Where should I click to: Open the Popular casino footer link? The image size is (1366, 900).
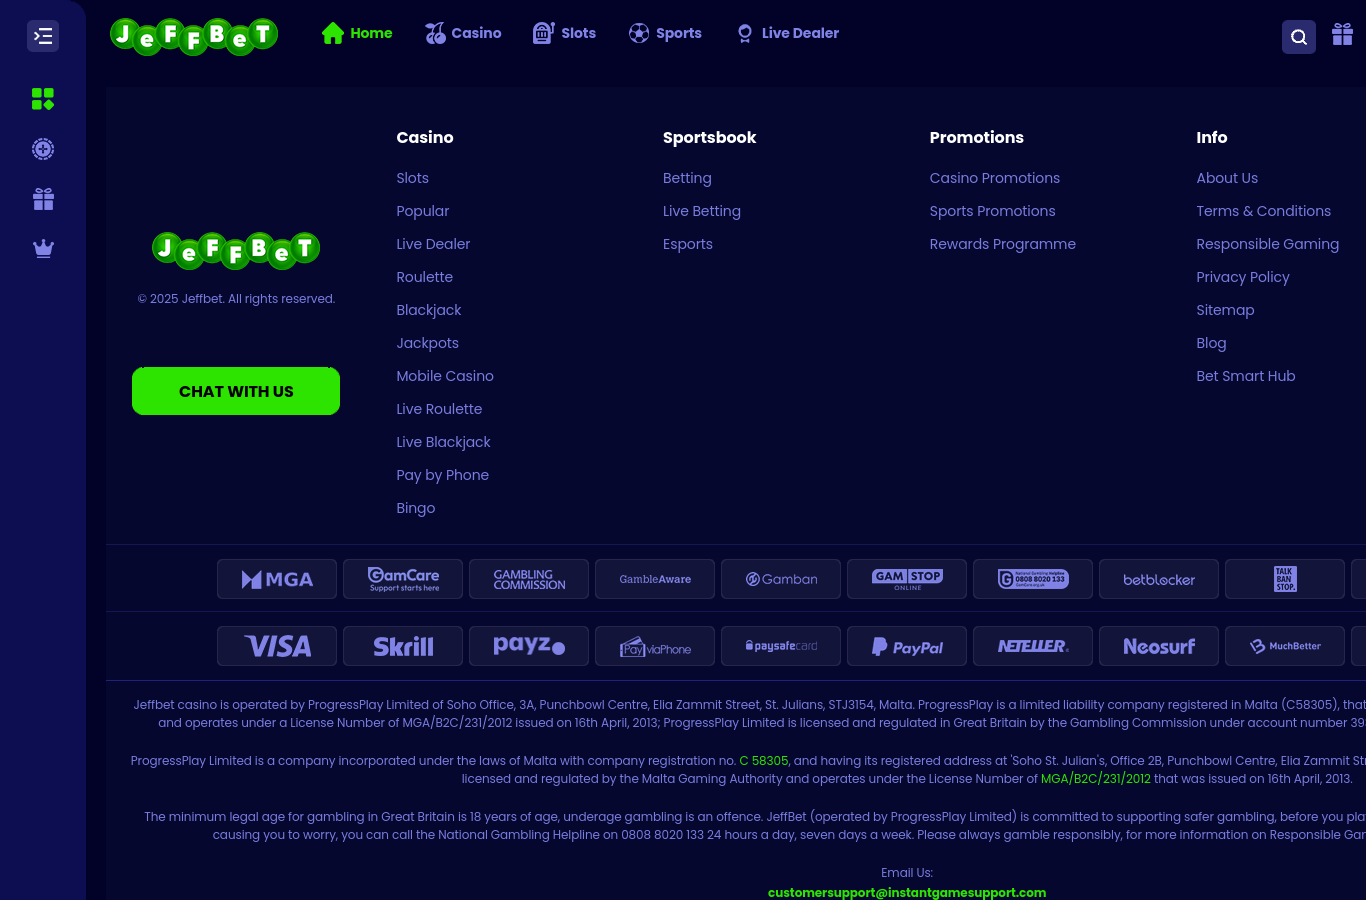point(422,211)
